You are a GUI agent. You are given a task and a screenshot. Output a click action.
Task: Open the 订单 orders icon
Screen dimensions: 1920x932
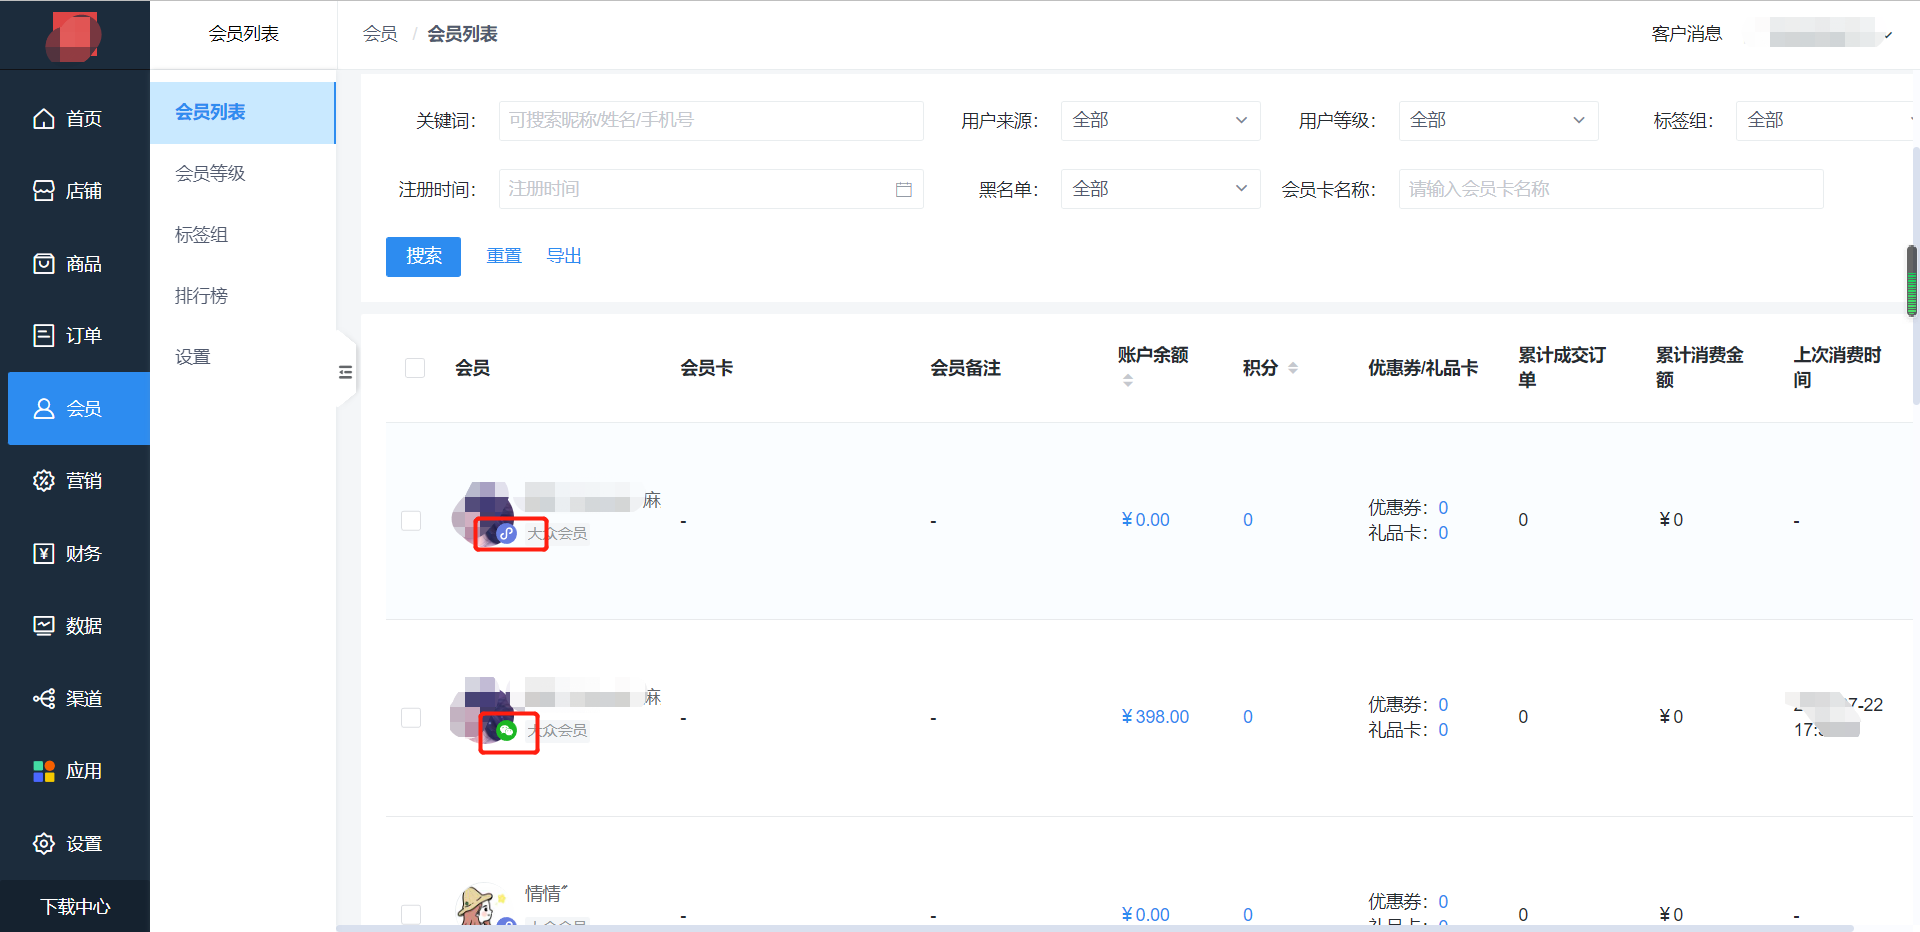point(44,336)
